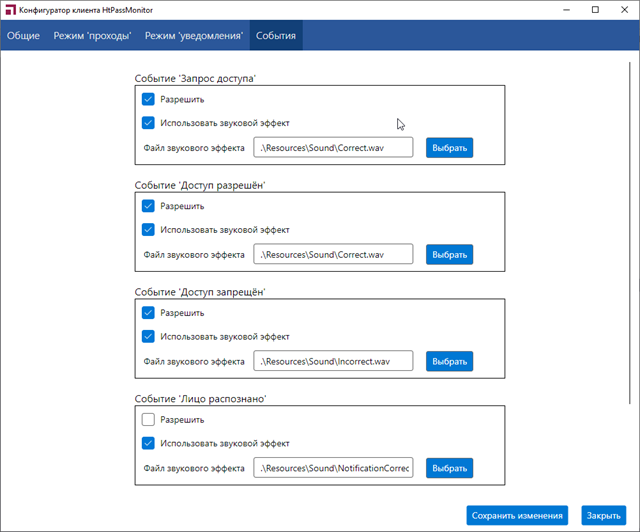Uncheck 'Разрешить' for event 'Доступ разрешён'
The width and height of the screenshot is (640, 532).
(x=148, y=206)
